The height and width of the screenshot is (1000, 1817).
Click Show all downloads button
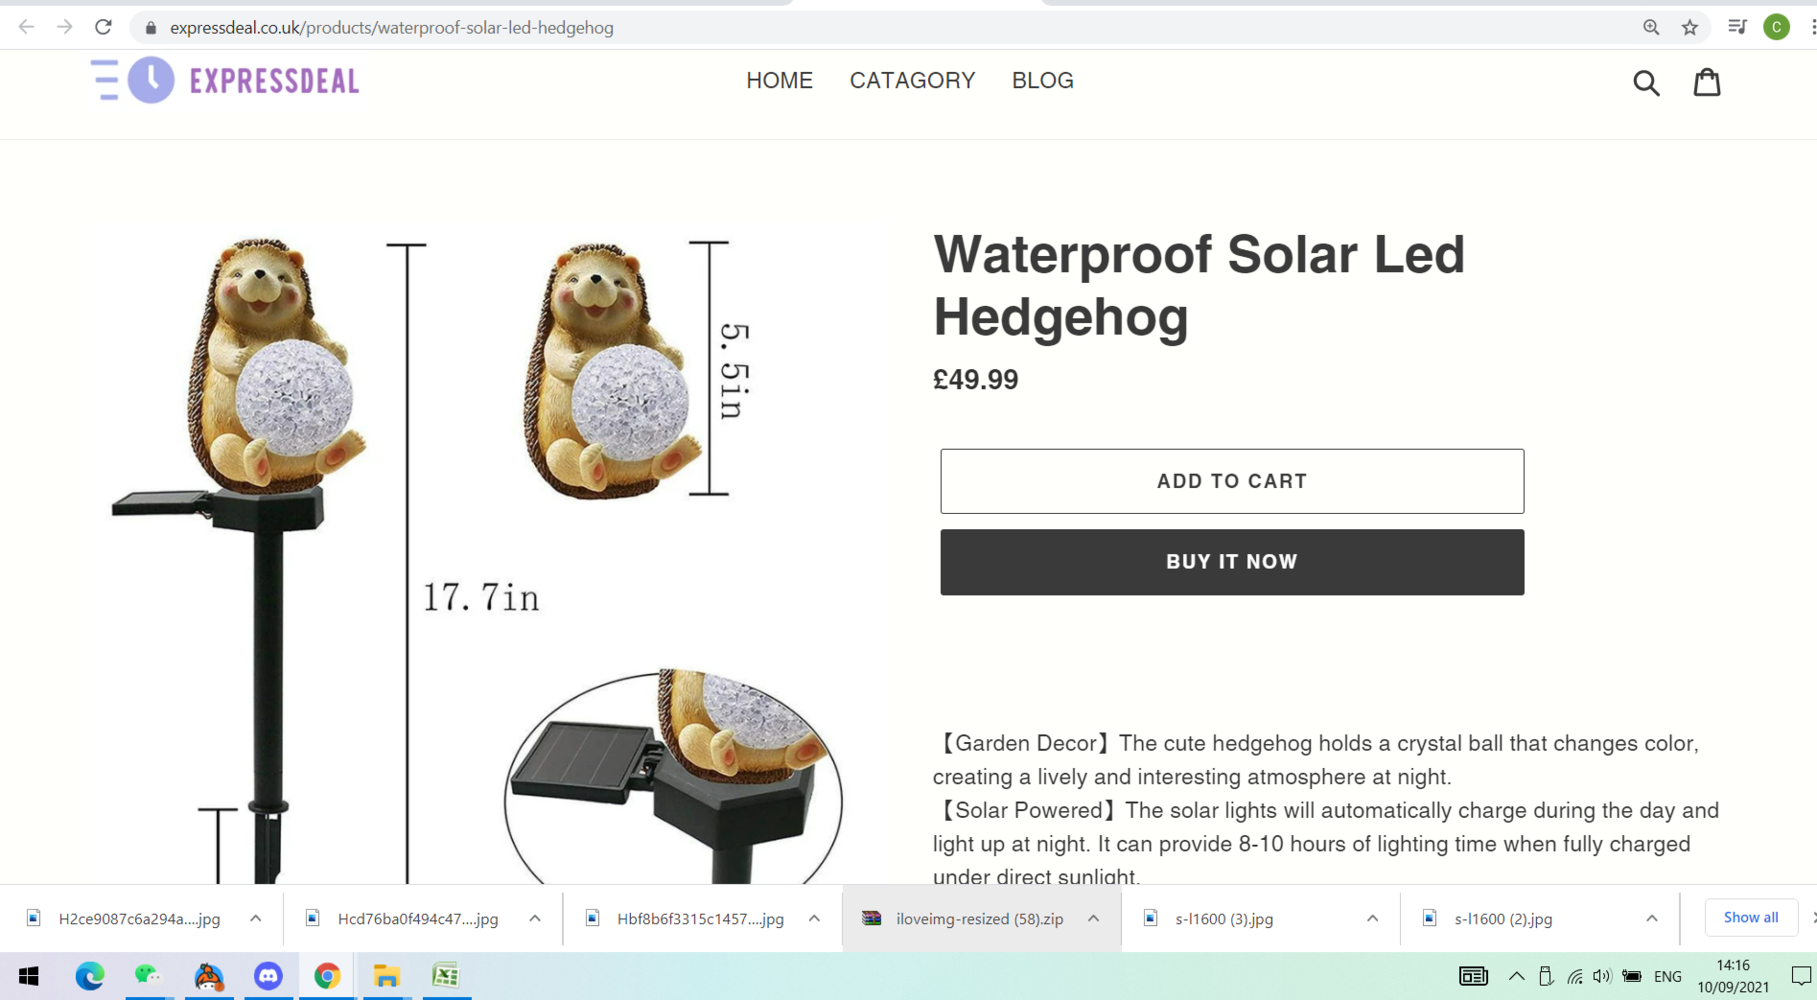tap(1750, 917)
